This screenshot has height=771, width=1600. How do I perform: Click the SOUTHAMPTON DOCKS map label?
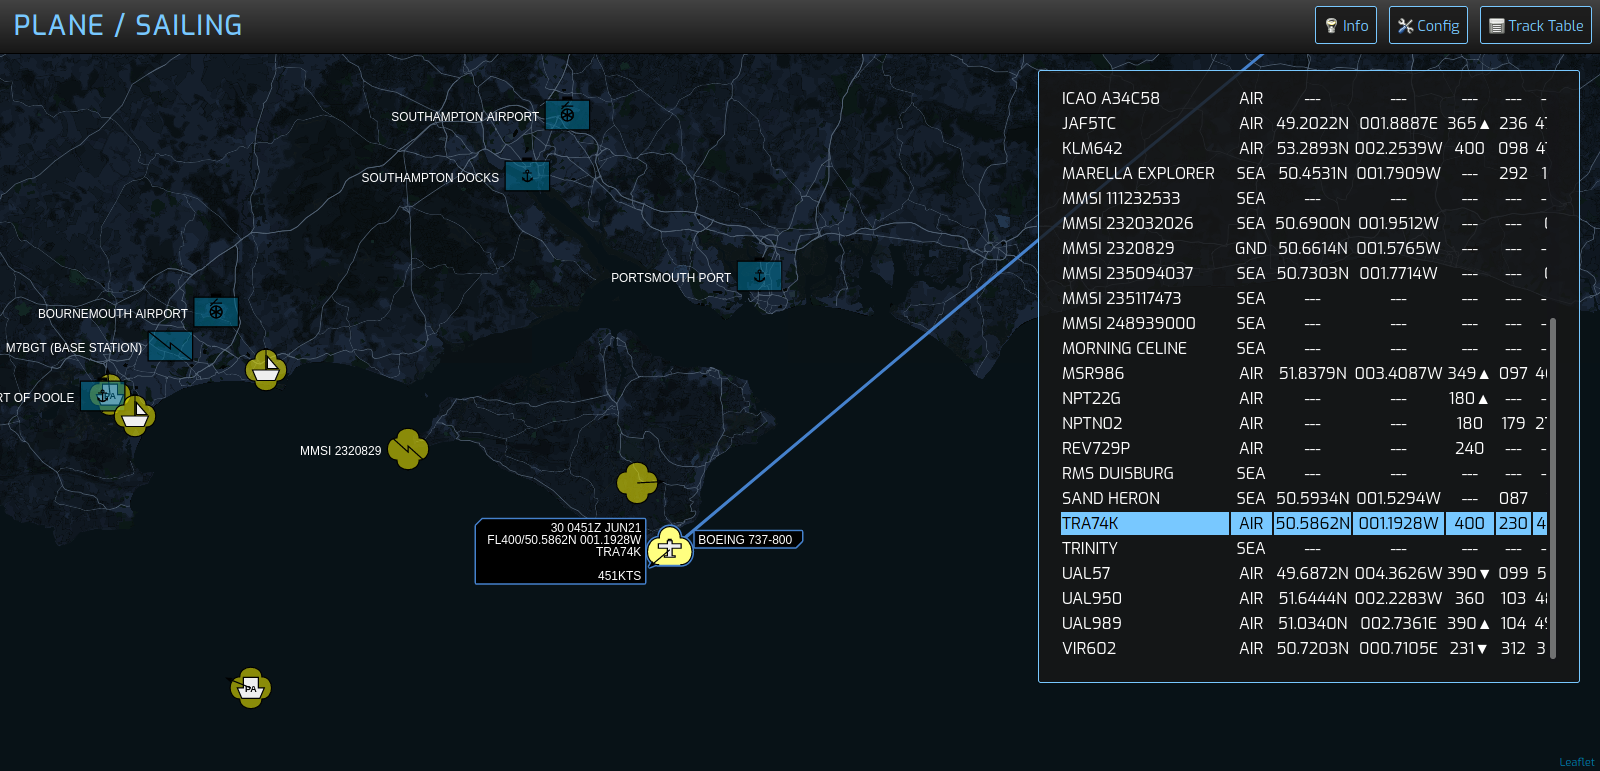click(430, 178)
